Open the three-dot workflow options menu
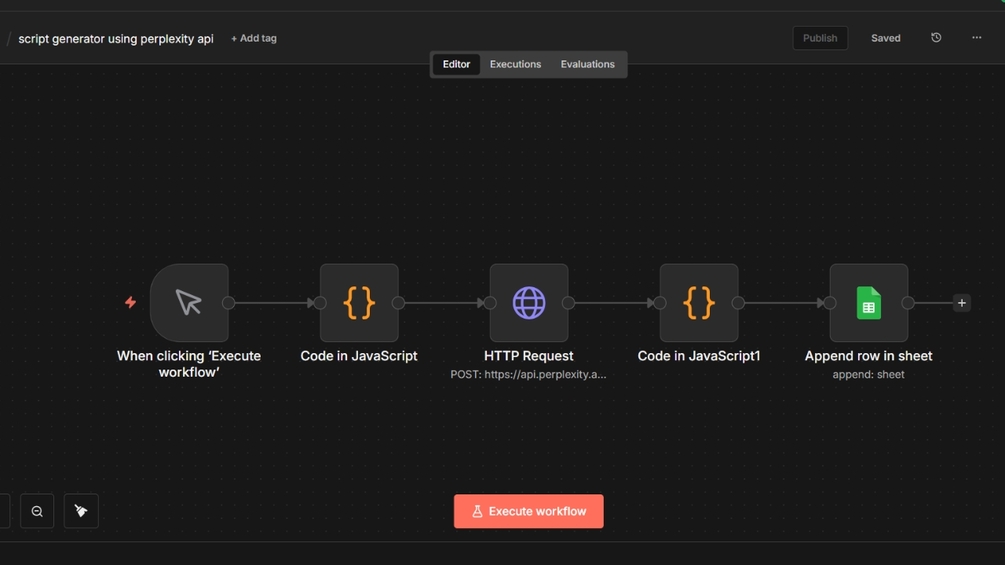Viewport: 1005px width, 565px height. [x=977, y=38]
